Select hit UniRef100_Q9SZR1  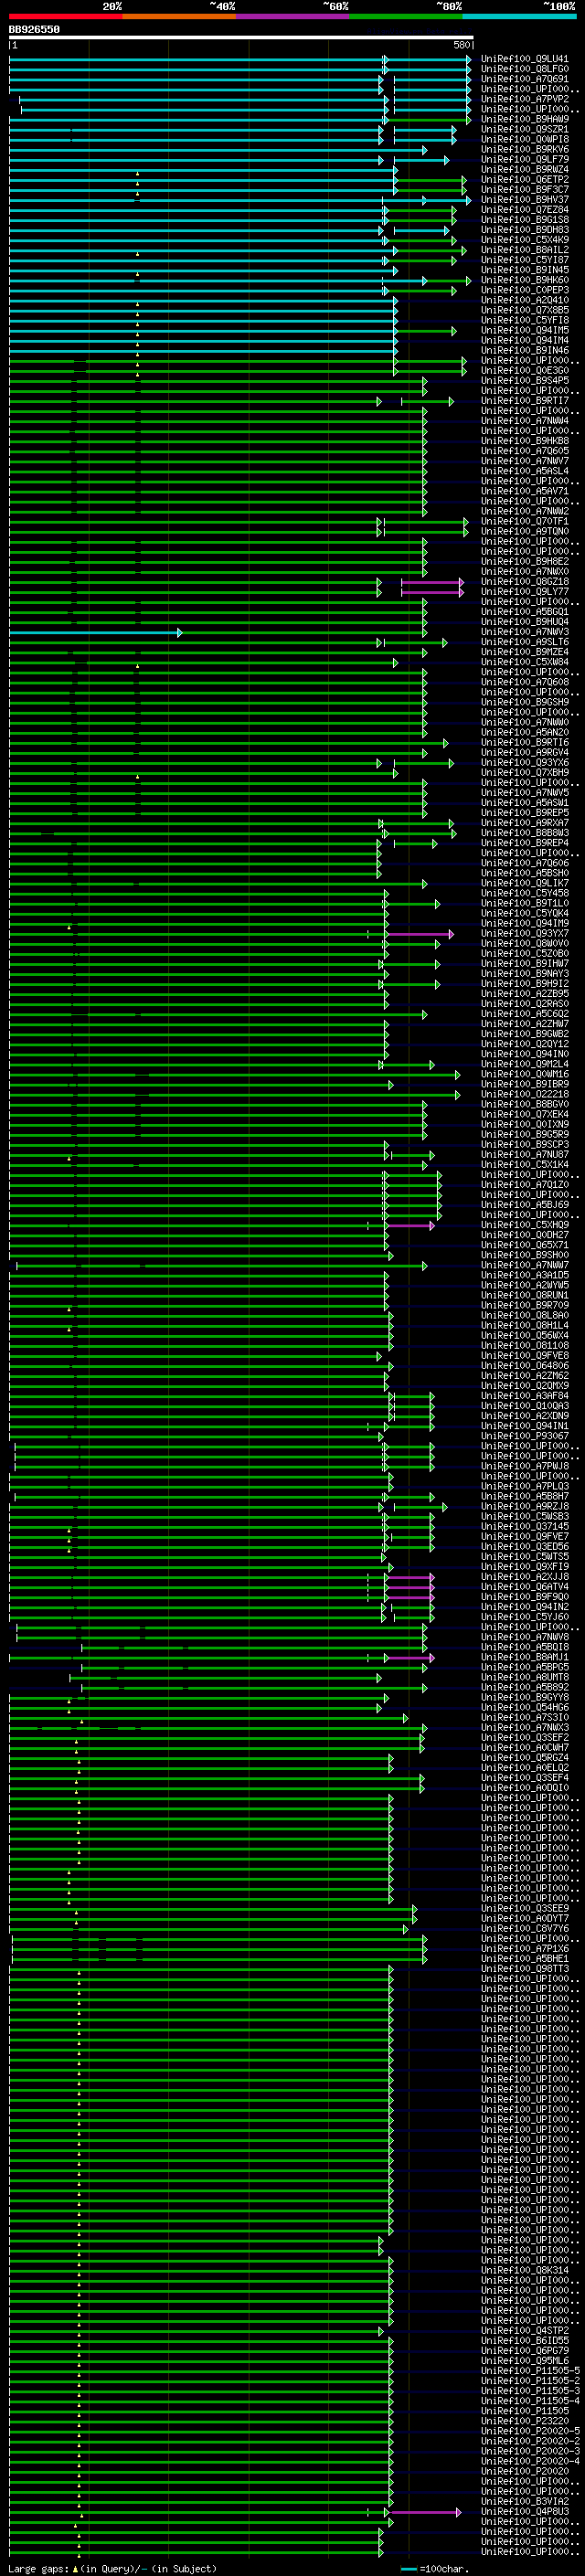[525, 129]
